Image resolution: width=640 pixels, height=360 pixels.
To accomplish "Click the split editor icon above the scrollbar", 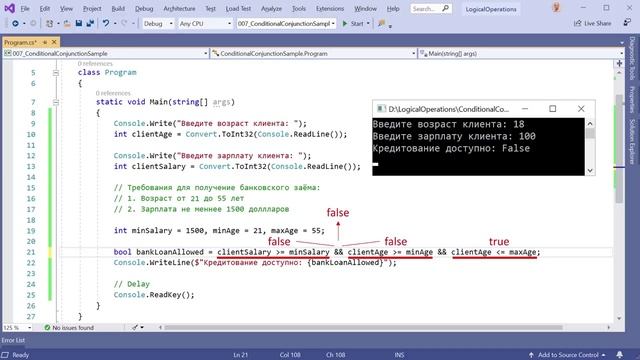I will pyautogui.click(x=619, y=64).
